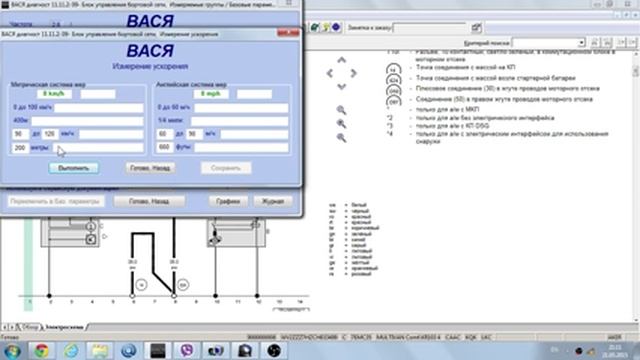640x360 pixels.
Task: Click the right vertical scrollbar of legend
Action: point(636,186)
